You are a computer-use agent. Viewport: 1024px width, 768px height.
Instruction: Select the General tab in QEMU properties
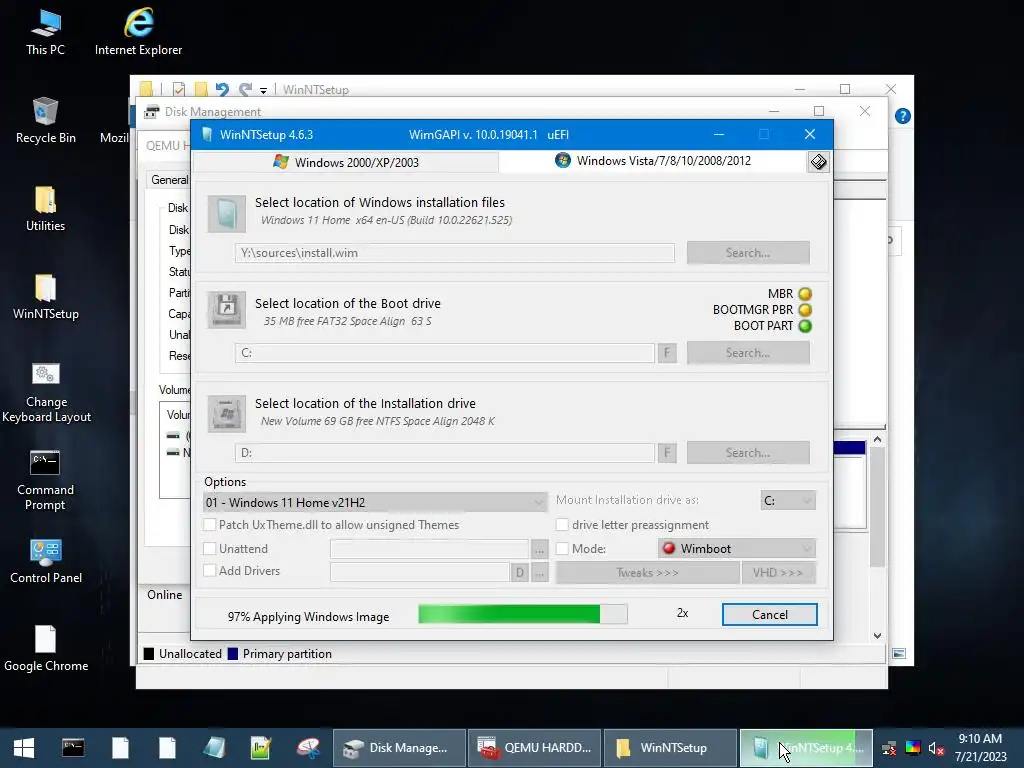click(x=169, y=180)
